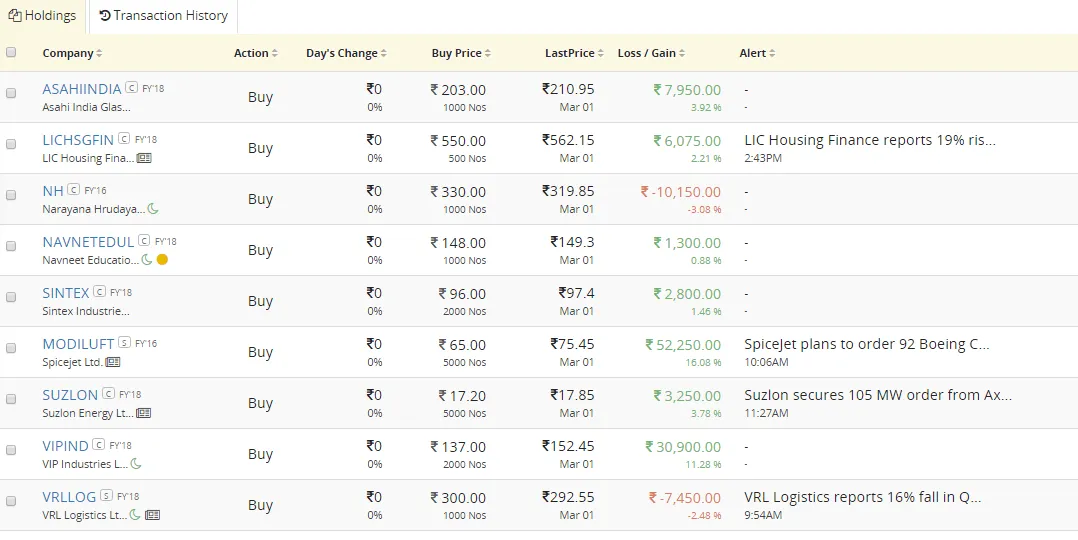Click the moon icon beside Narayana Hrudayalaya

coord(153,209)
